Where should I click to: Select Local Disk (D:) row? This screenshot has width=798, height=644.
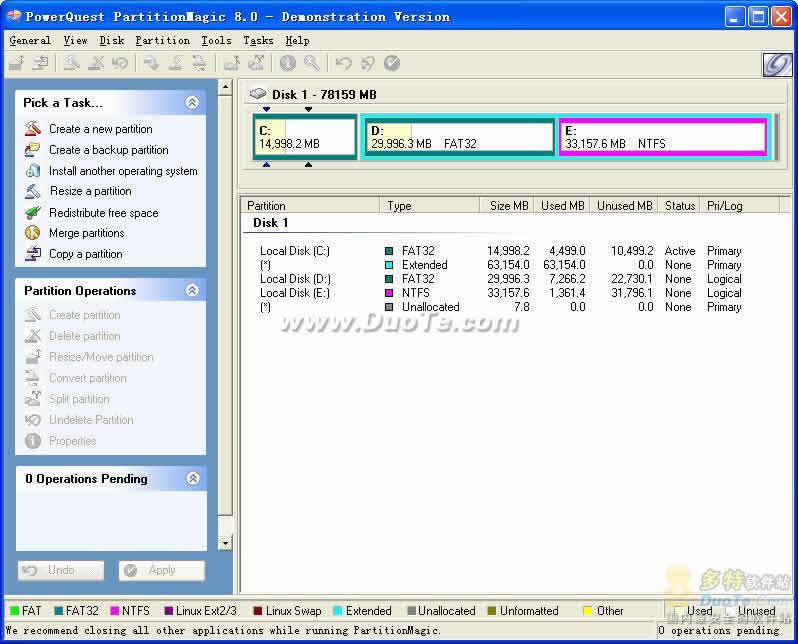coord(501,279)
